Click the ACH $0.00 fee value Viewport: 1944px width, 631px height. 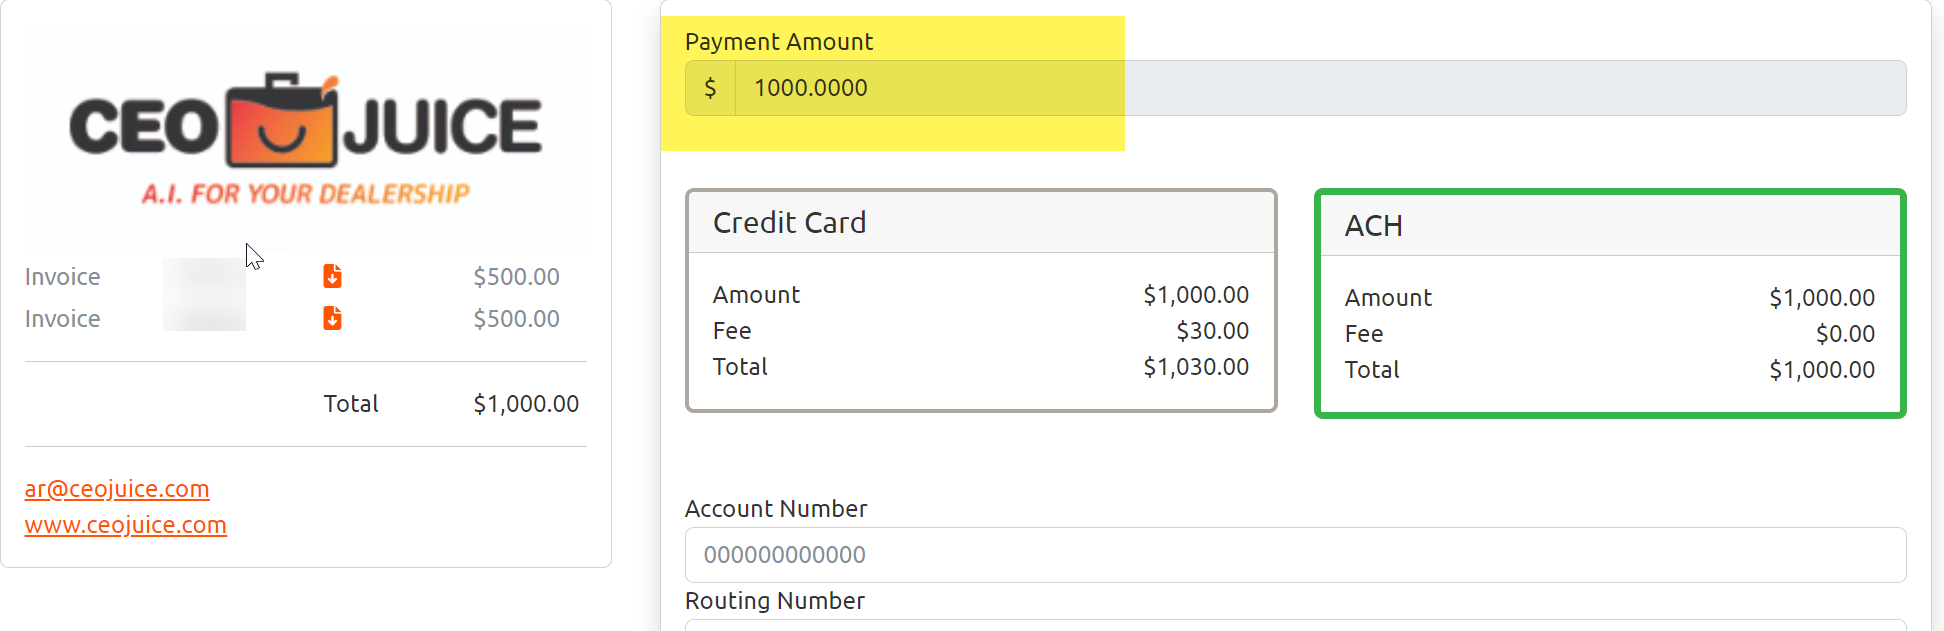1845,334
